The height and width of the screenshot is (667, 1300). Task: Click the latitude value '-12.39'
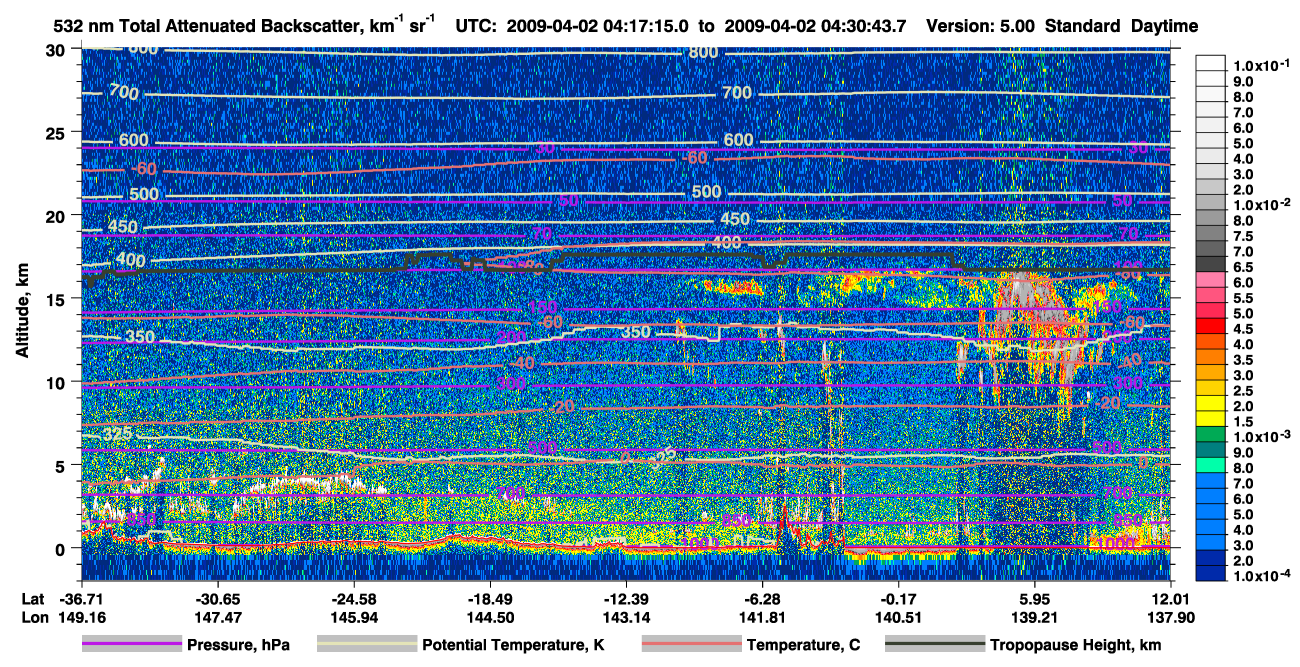coord(626,598)
